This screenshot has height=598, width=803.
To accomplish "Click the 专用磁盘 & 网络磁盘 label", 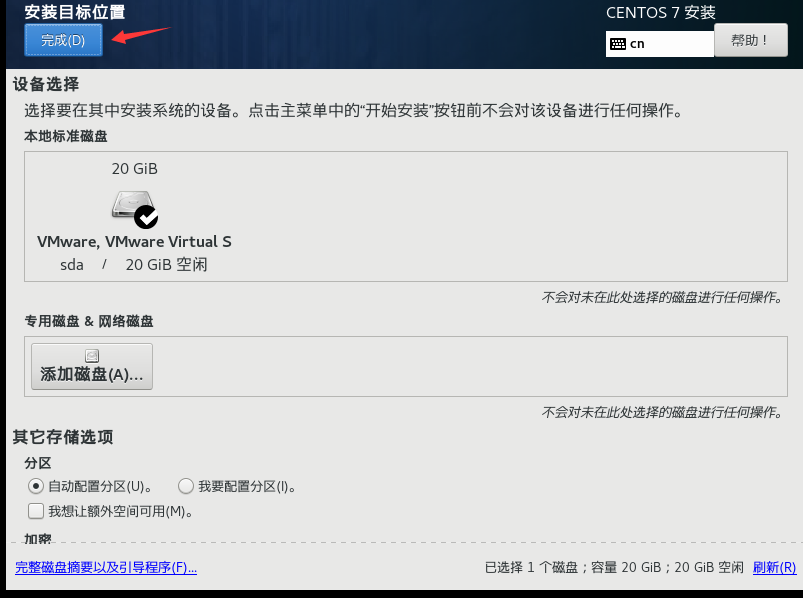I will pos(89,321).
